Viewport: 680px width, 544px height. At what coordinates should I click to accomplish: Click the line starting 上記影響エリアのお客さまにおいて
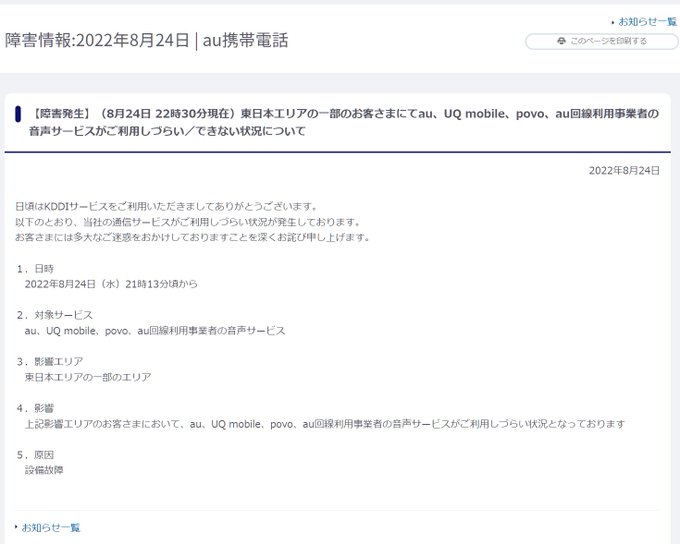click(x=325, y=424)
